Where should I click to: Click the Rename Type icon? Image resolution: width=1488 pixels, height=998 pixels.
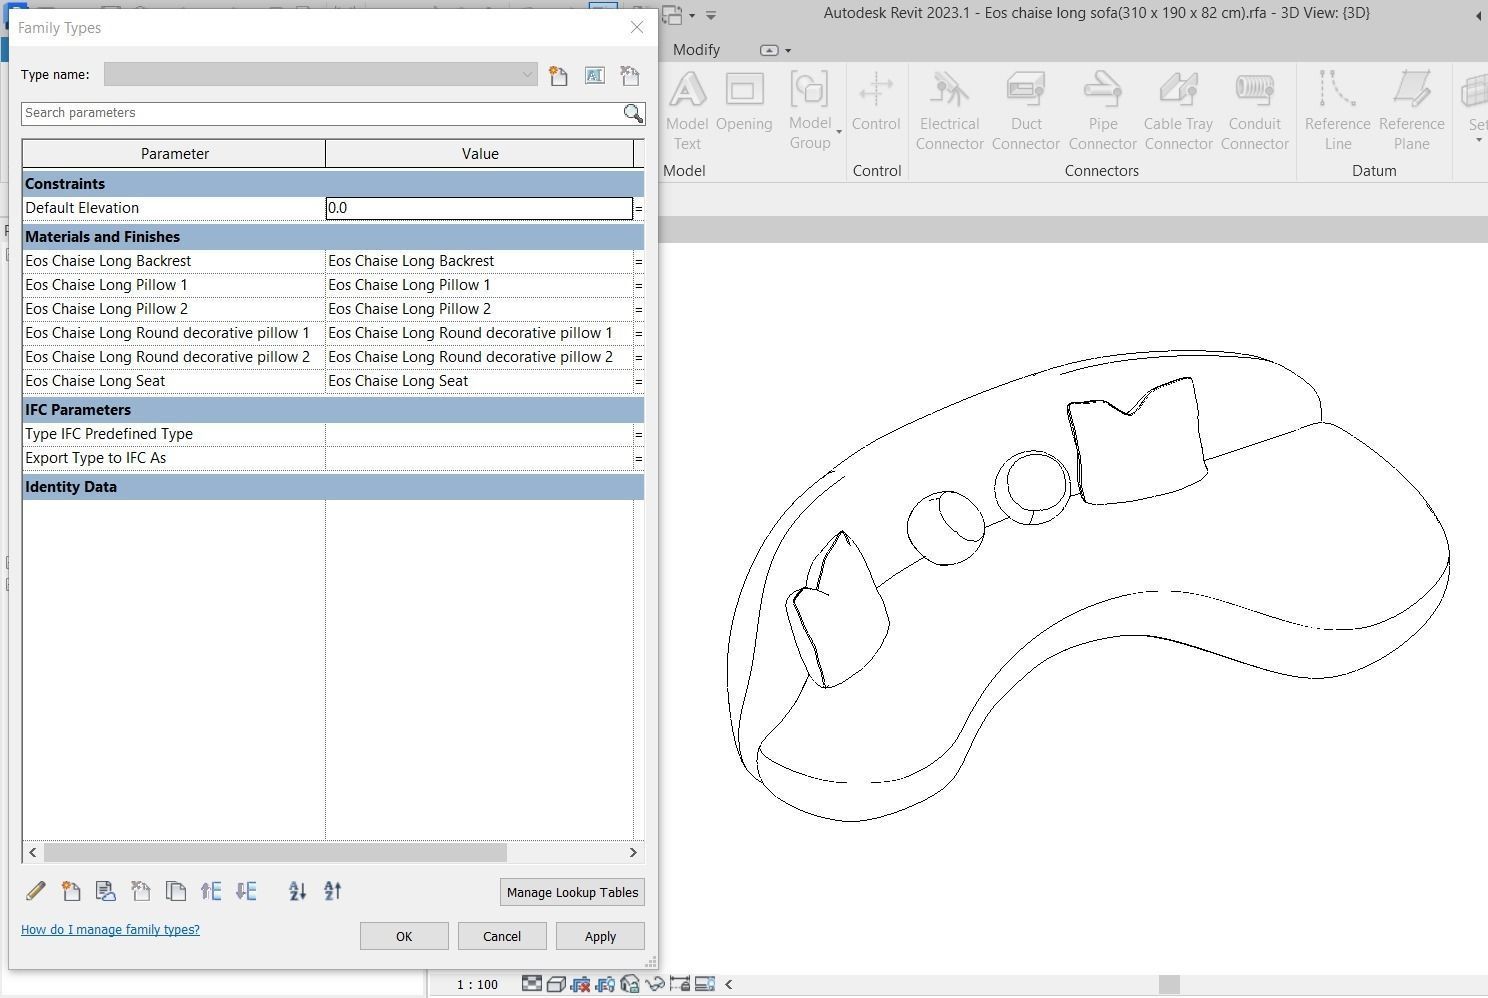(594, 75)
